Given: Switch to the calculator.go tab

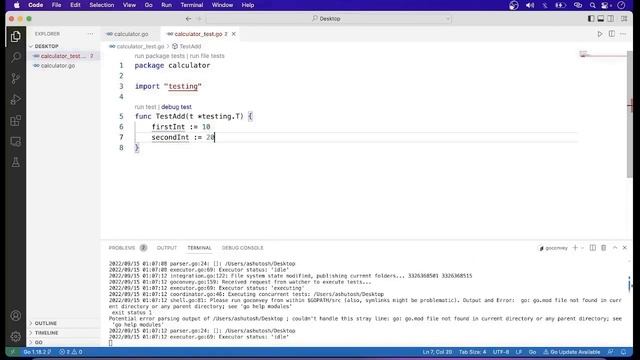Looking at the screenshot, I should click(x=131, y=34).
